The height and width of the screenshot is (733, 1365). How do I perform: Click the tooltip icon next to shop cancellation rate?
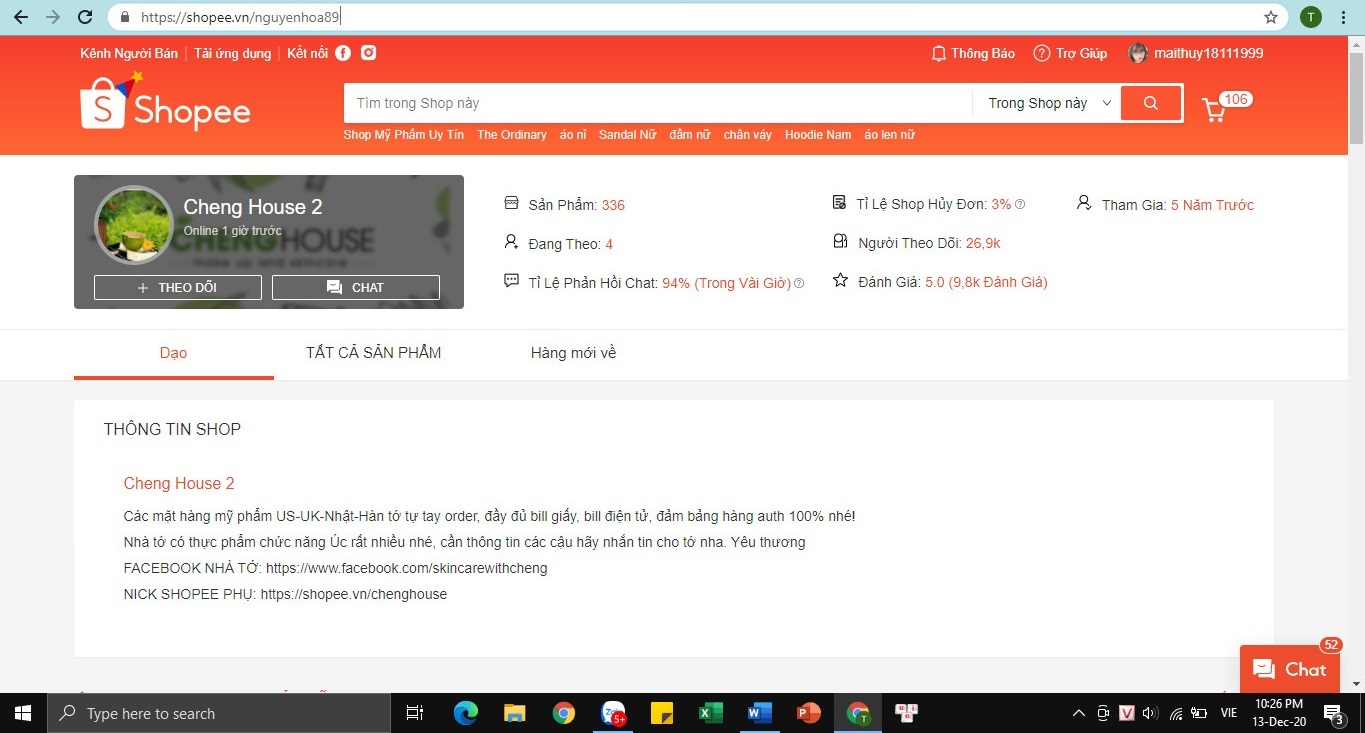point(1020,204)
